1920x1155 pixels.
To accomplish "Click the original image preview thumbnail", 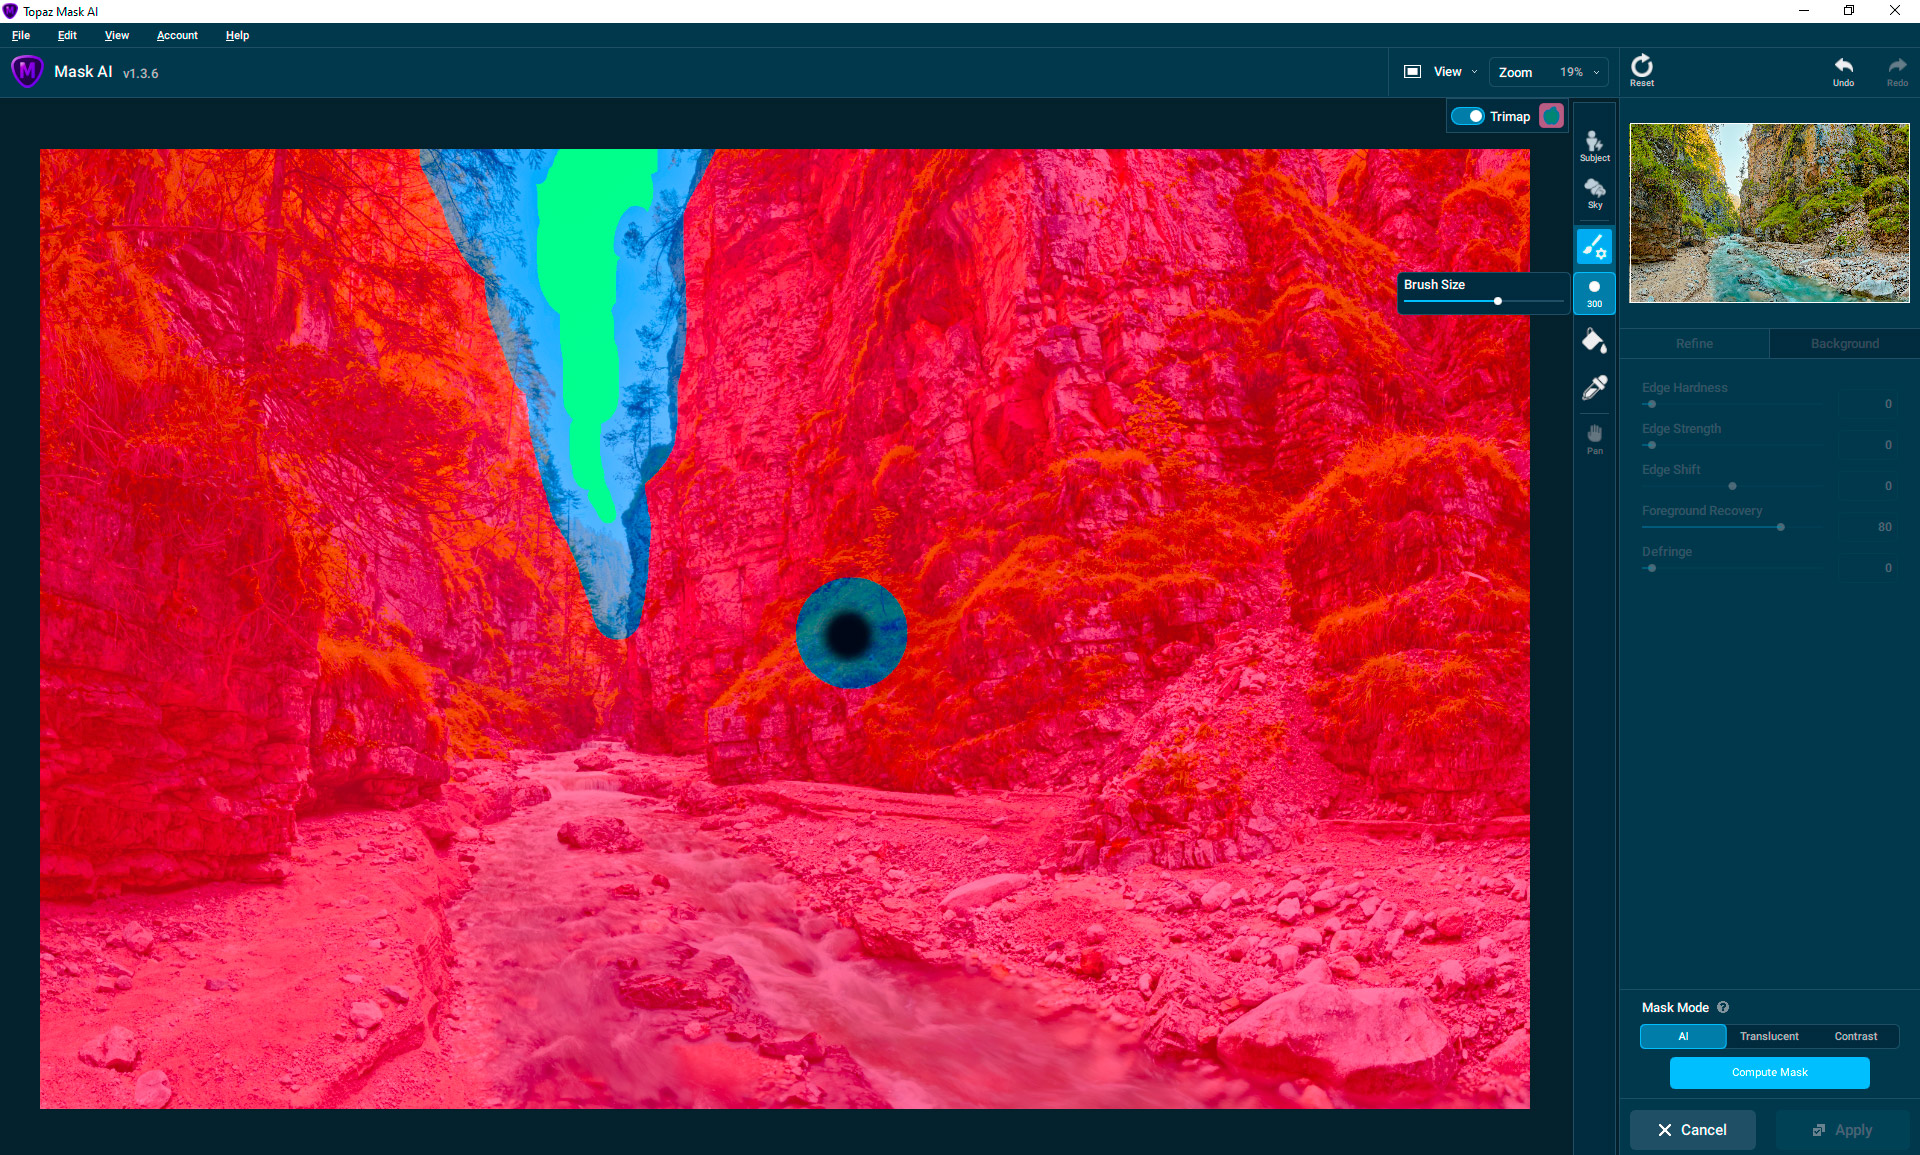I will [x=1768, y=213].
